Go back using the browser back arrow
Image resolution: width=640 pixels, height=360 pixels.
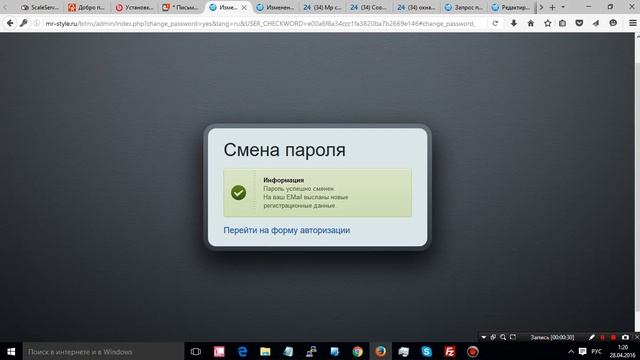click(10, 23)
